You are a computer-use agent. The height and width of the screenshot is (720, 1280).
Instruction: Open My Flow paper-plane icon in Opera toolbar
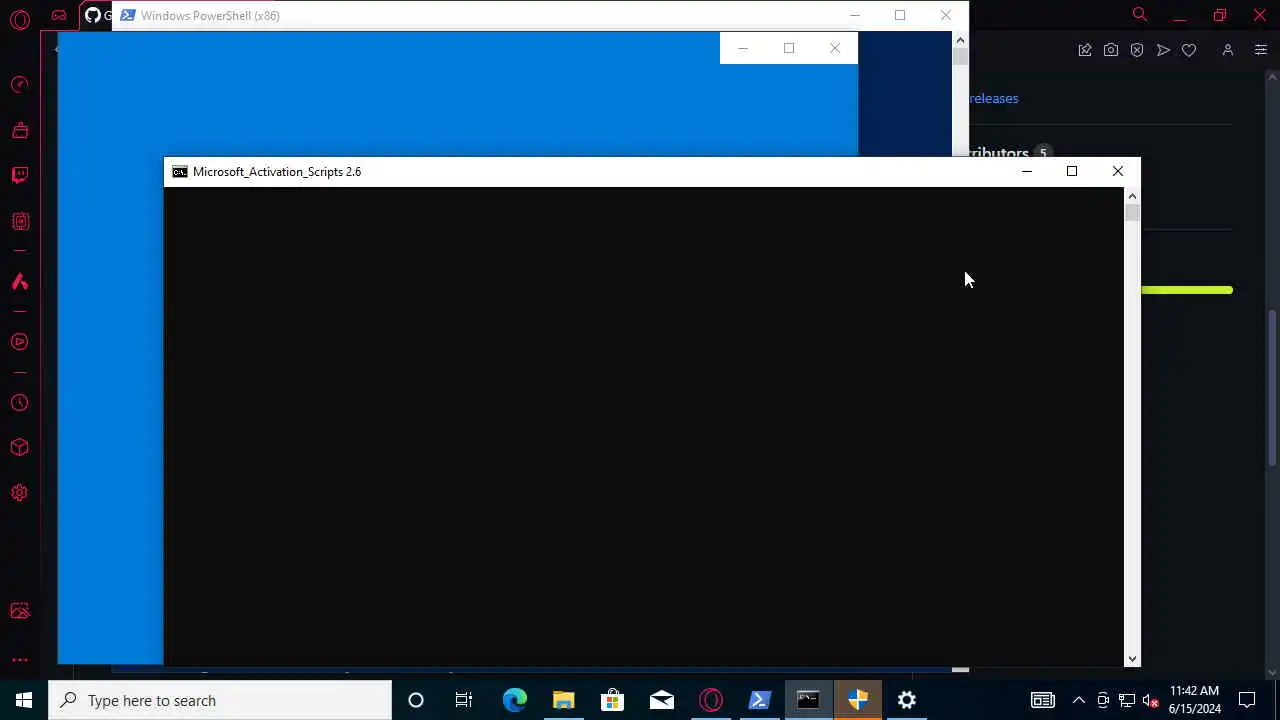point(1163,50)
